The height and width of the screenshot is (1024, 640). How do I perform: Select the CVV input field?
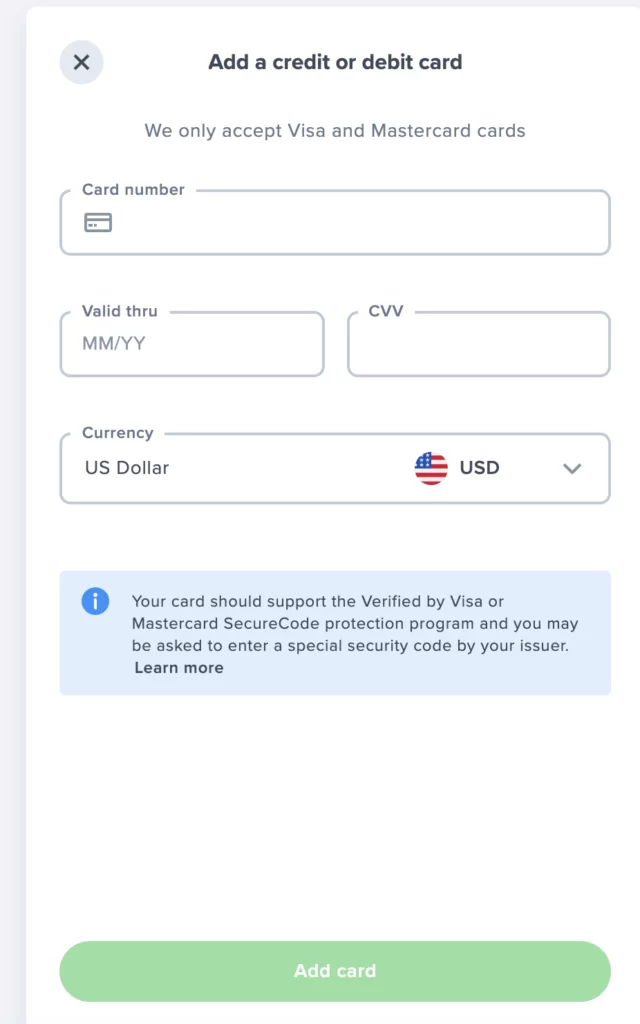(478, 343)
